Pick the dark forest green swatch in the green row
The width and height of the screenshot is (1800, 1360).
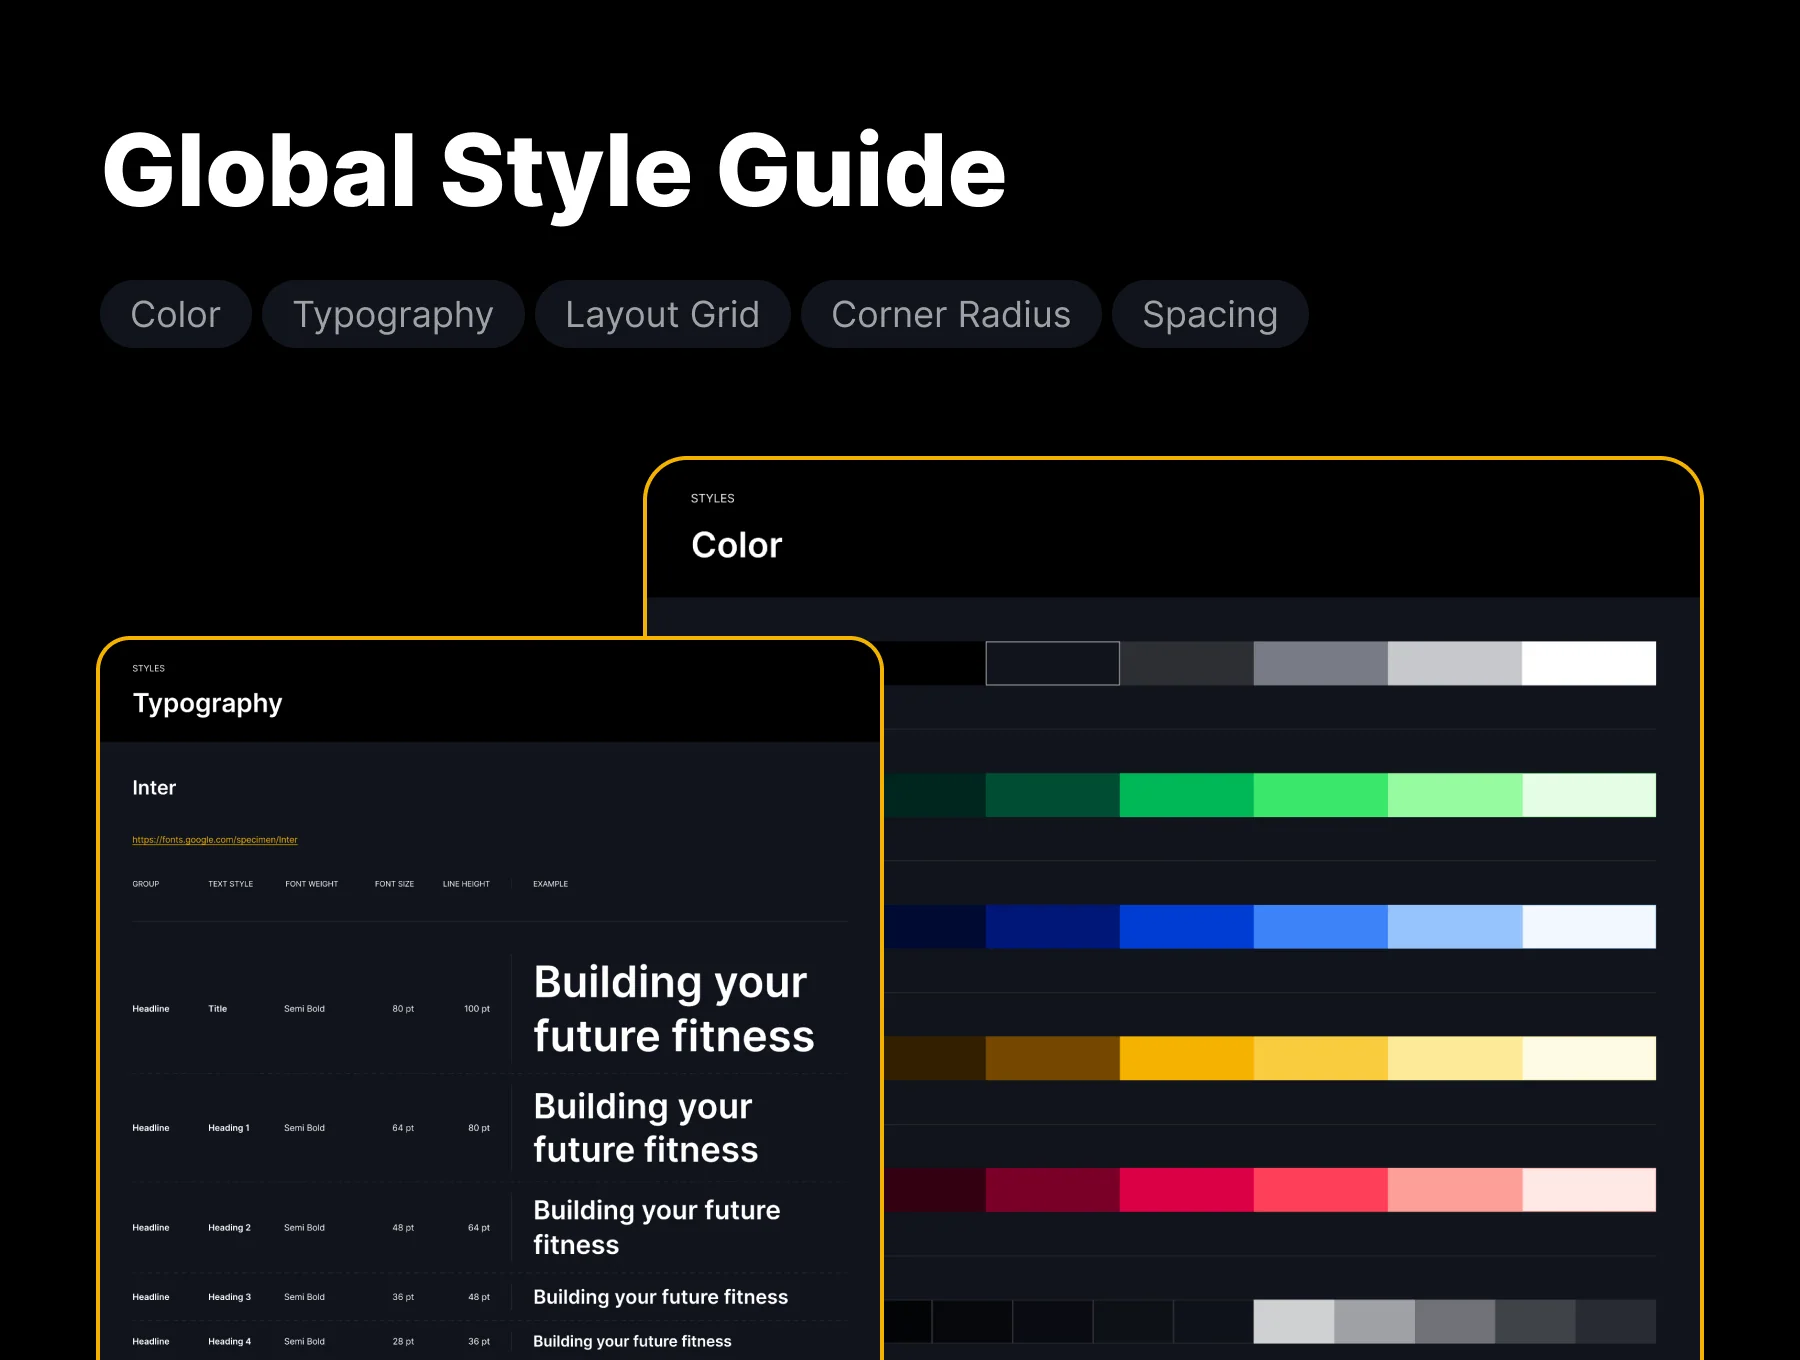coord(1052,795)
